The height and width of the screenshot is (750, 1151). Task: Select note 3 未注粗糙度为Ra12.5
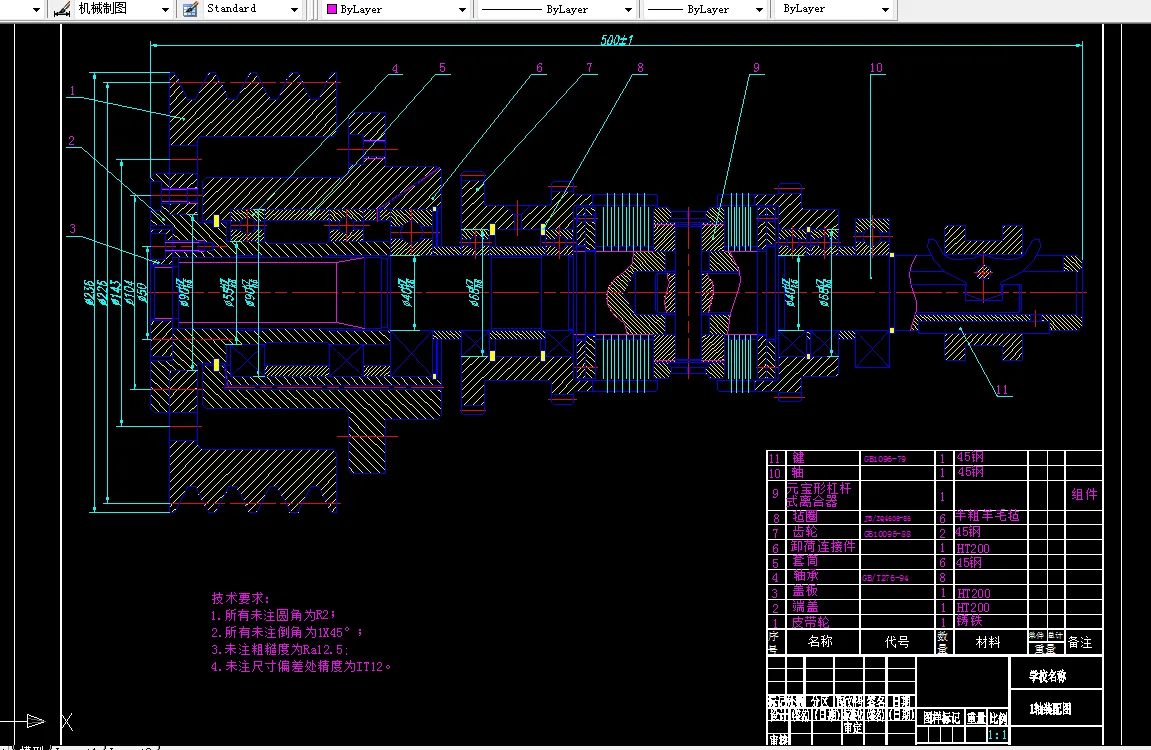tap(280, 649)
